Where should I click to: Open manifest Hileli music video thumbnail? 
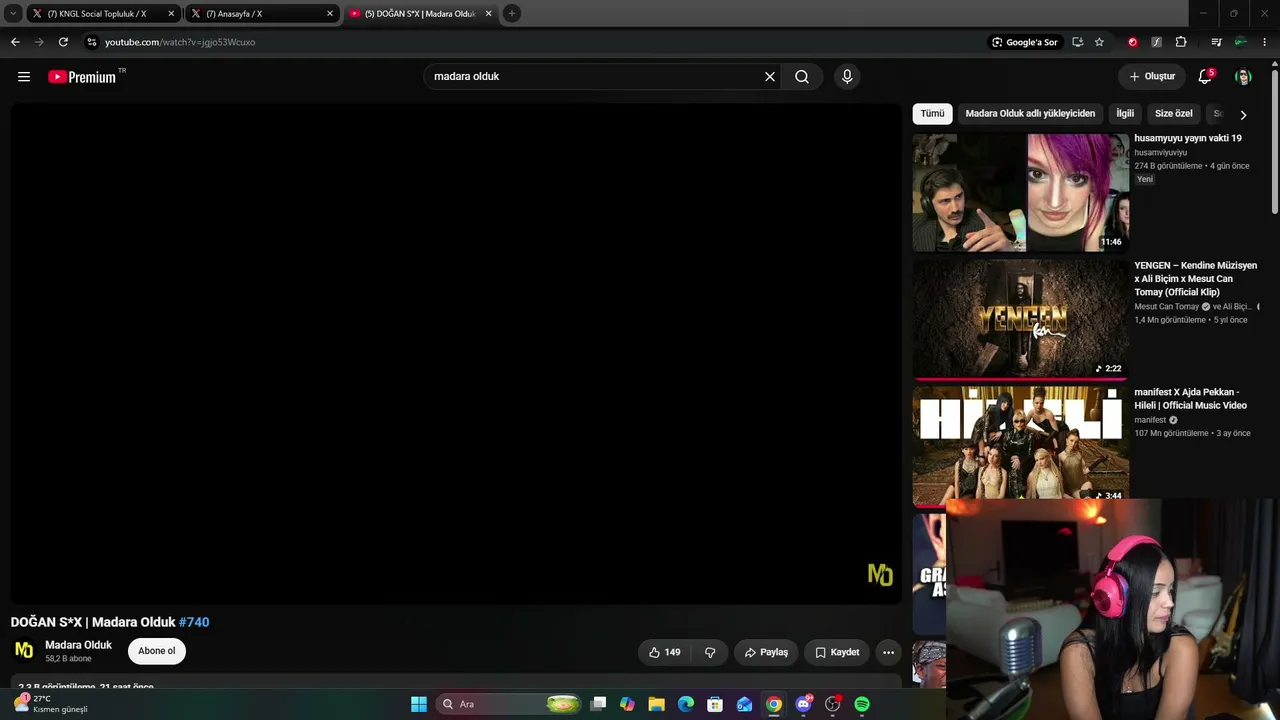[1020, 446]
